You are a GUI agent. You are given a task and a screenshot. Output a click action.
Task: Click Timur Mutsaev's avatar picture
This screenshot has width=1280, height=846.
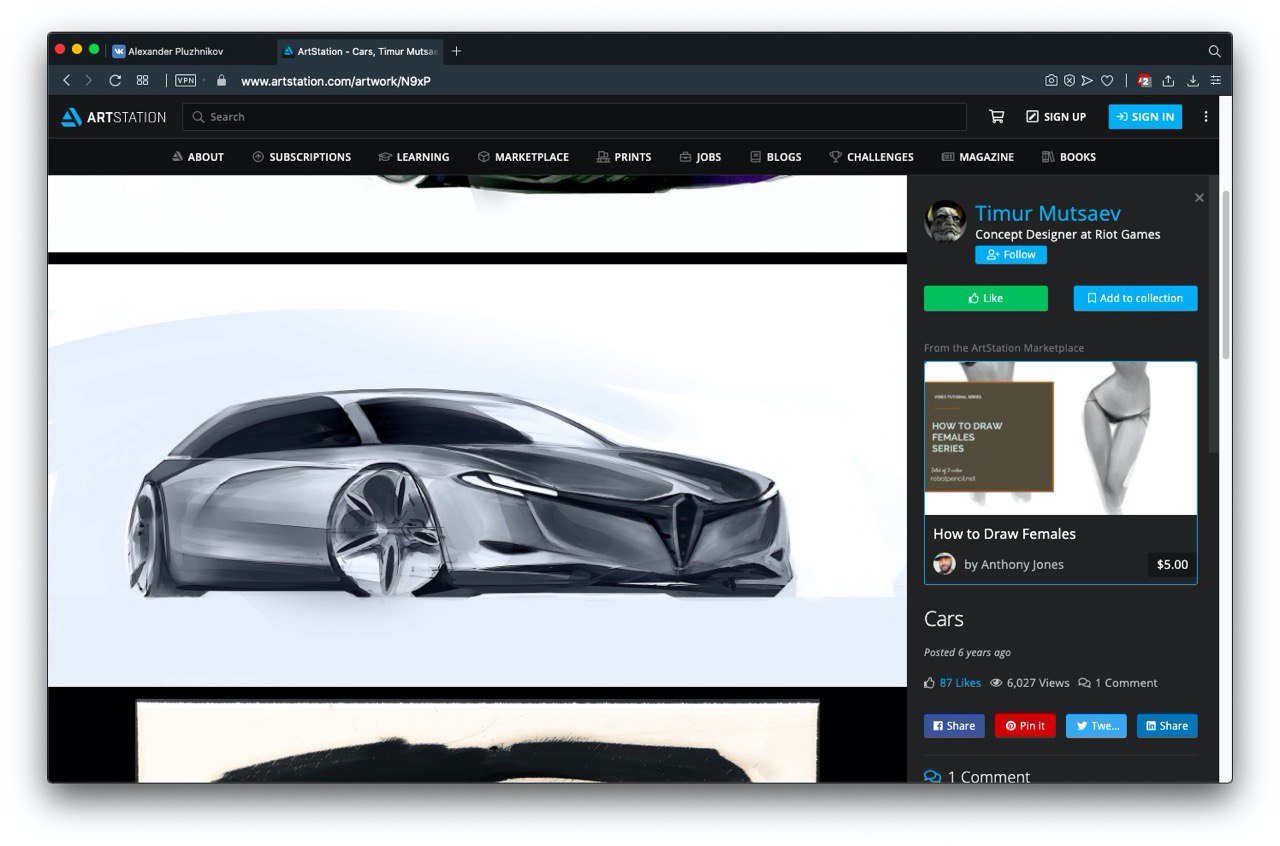[x=945, y=221]
